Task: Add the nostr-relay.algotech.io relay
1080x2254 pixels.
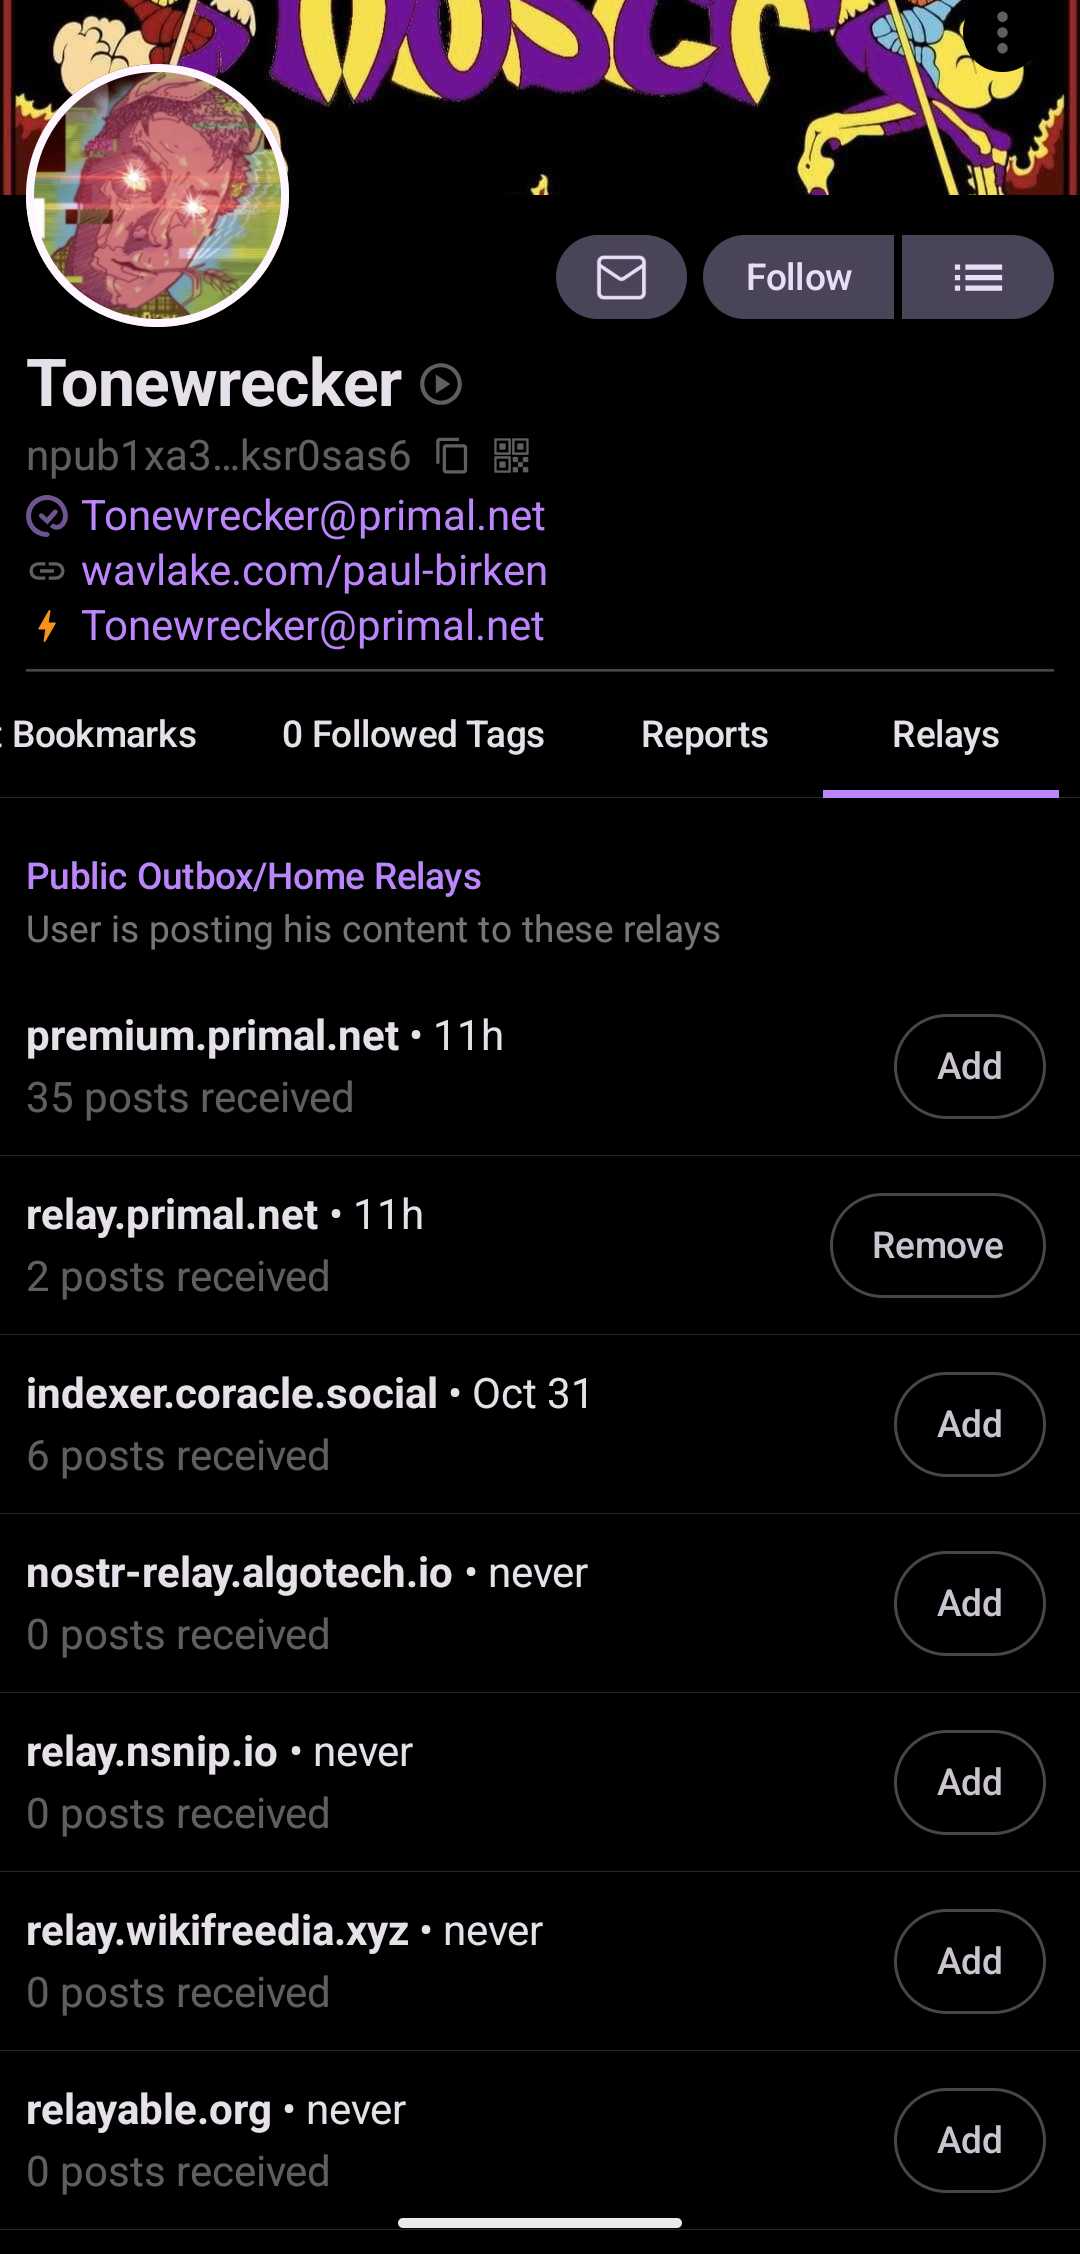Action: 969,1603
